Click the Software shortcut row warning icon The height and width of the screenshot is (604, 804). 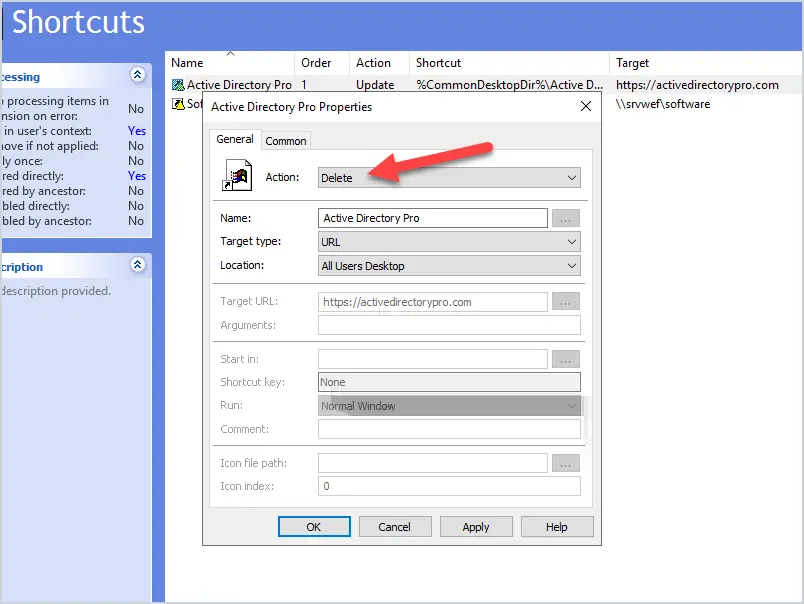pyautogui.click(x=178, y=104)
